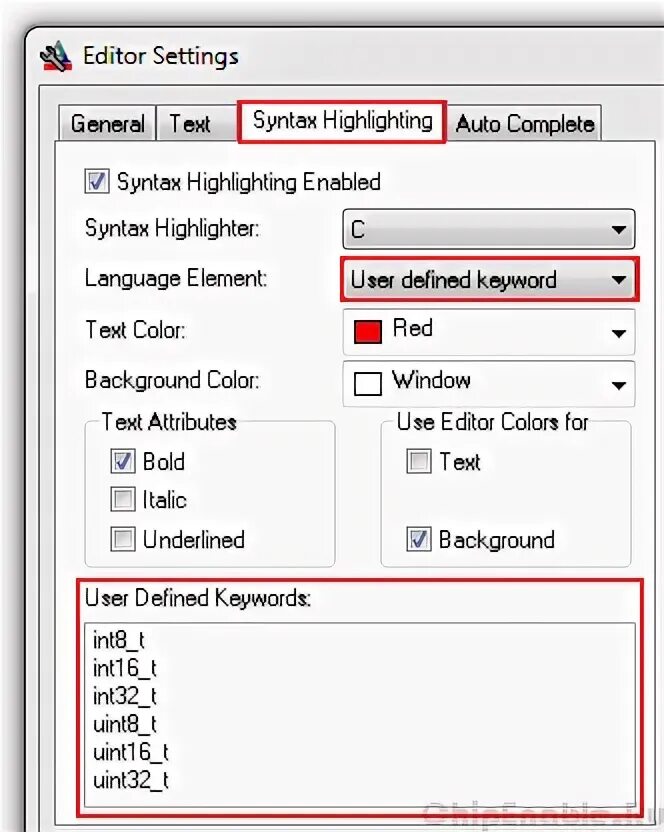Viewport: 664px width, 832px height.
Task: Click the int8_t keyword line
Action: pyautogui.click(x=118, y=640)
